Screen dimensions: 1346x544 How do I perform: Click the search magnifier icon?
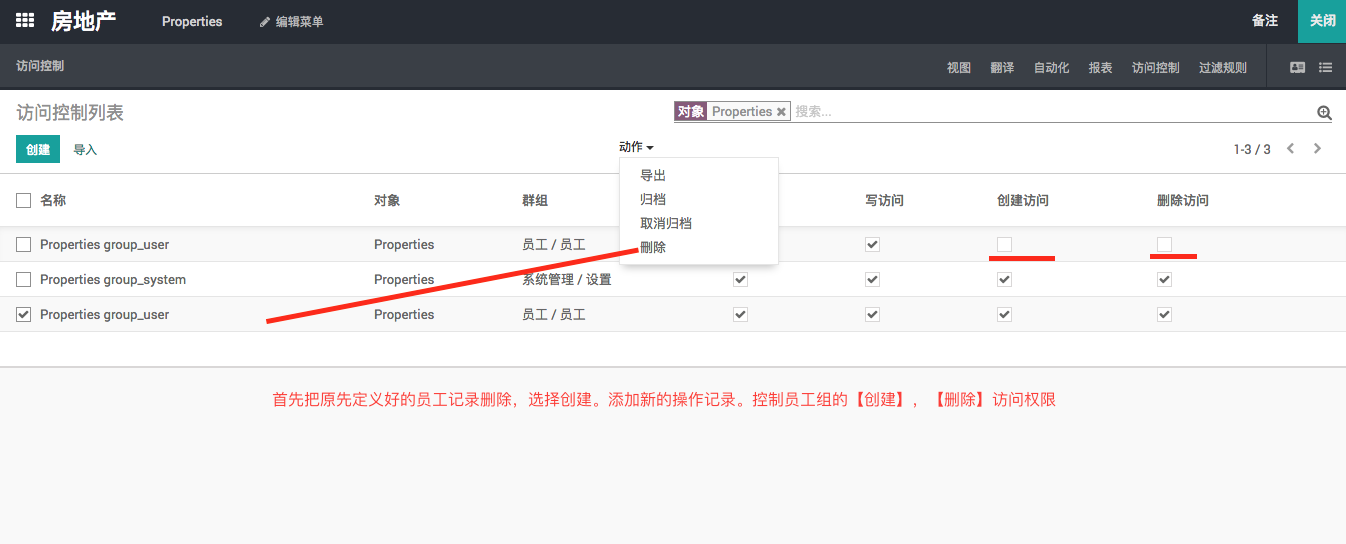[x=1324, y=113]
